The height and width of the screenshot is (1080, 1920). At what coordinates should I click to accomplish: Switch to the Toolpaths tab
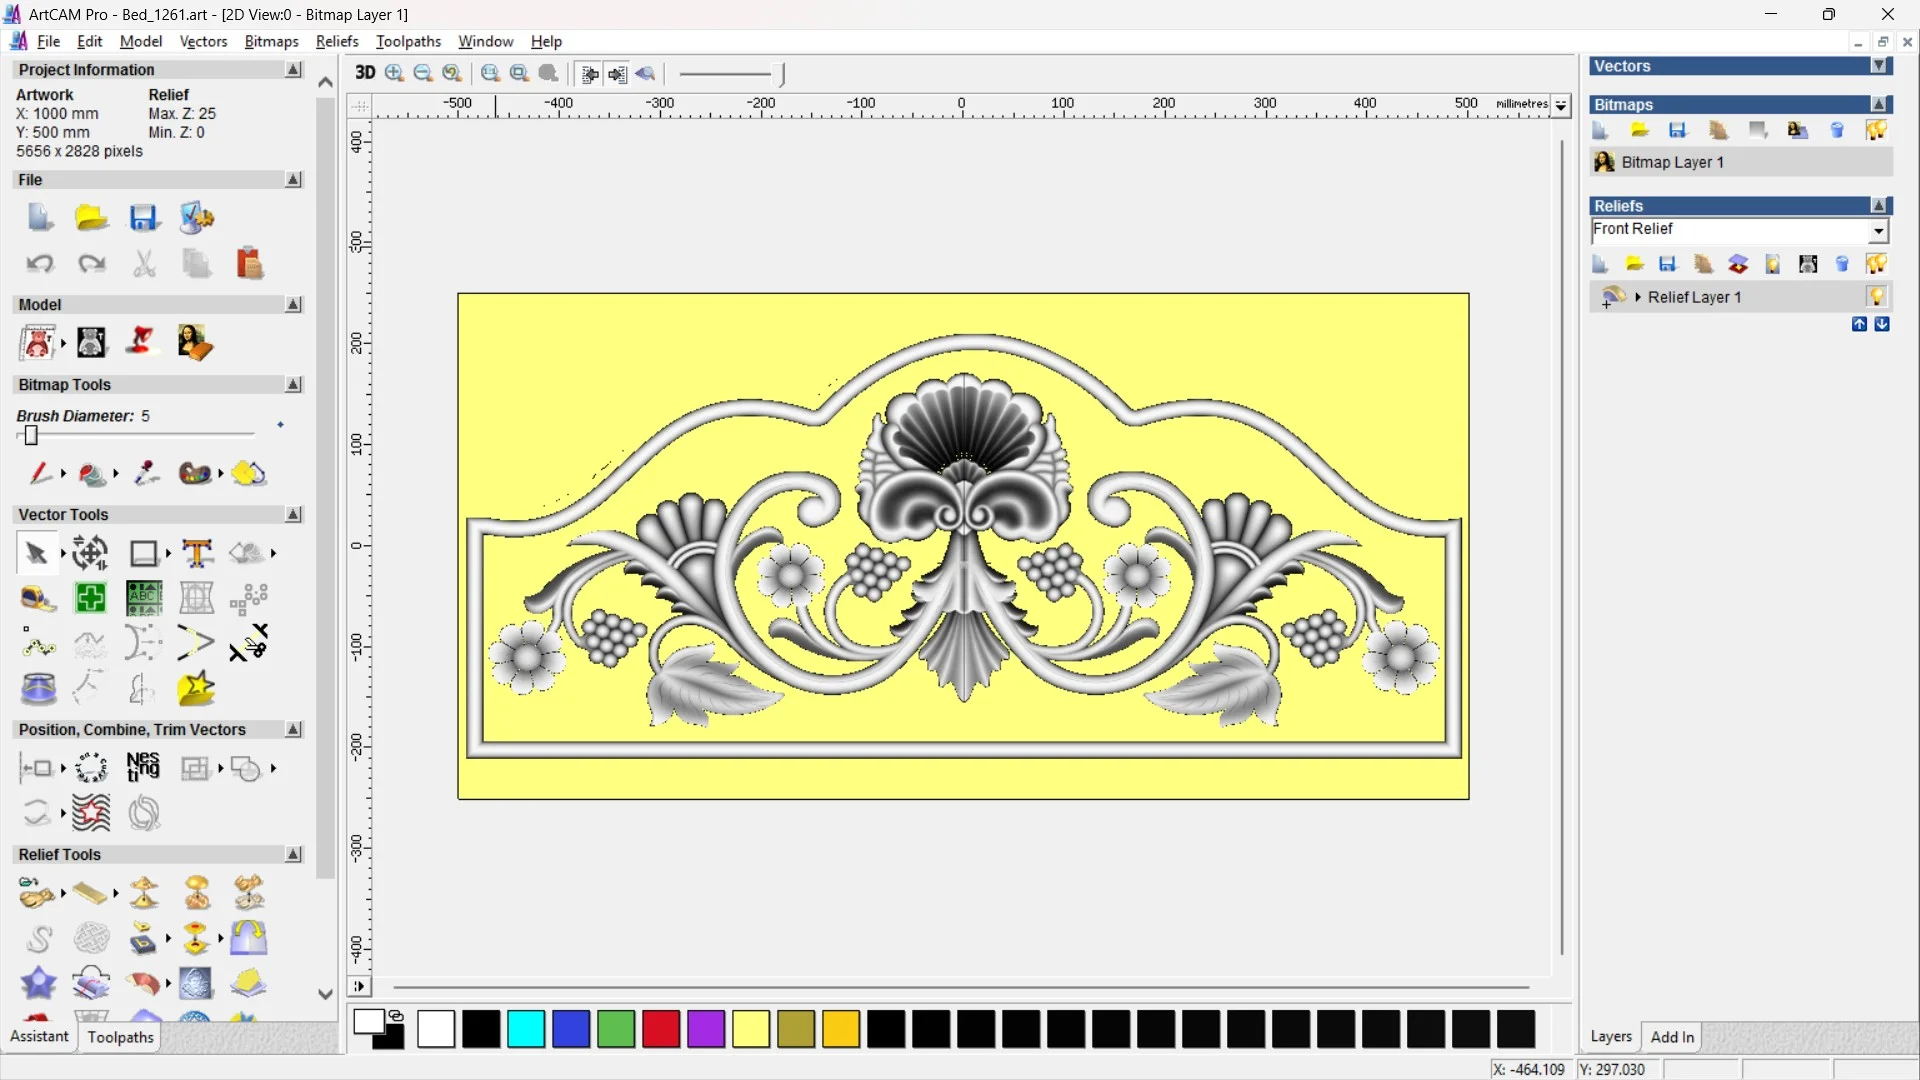120,1037
